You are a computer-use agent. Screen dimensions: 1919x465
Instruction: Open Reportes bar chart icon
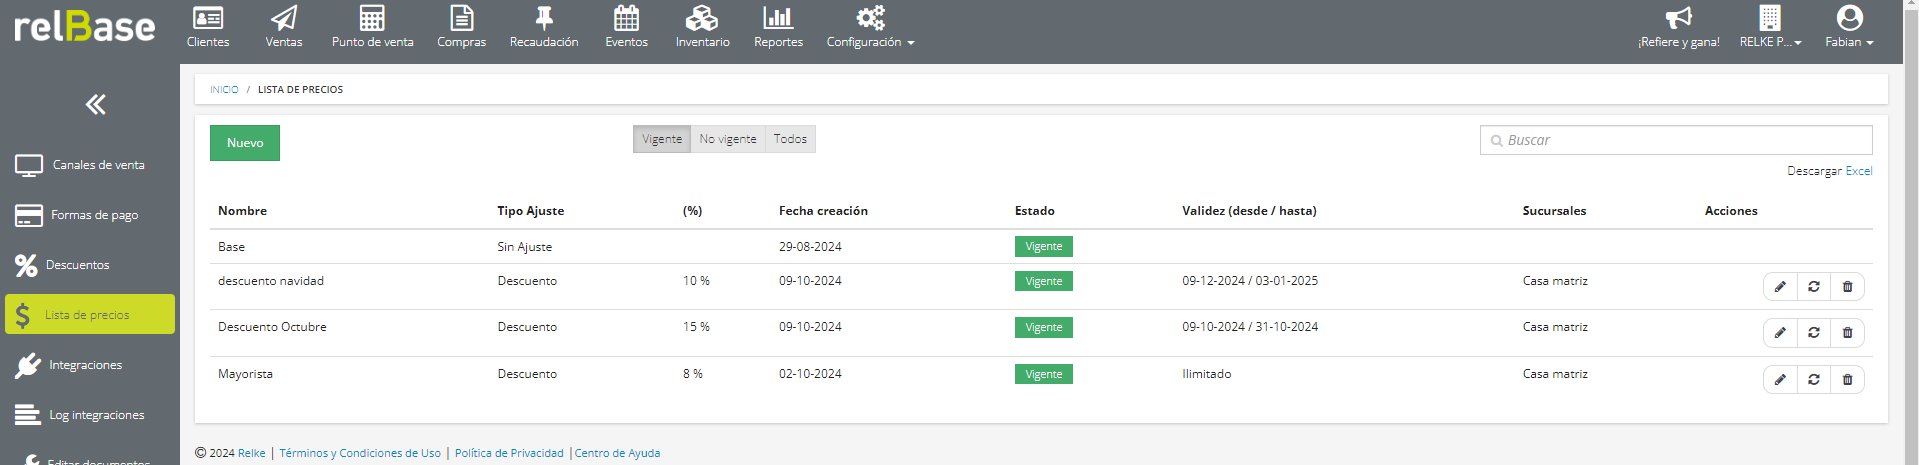click(x=778, y=18)
